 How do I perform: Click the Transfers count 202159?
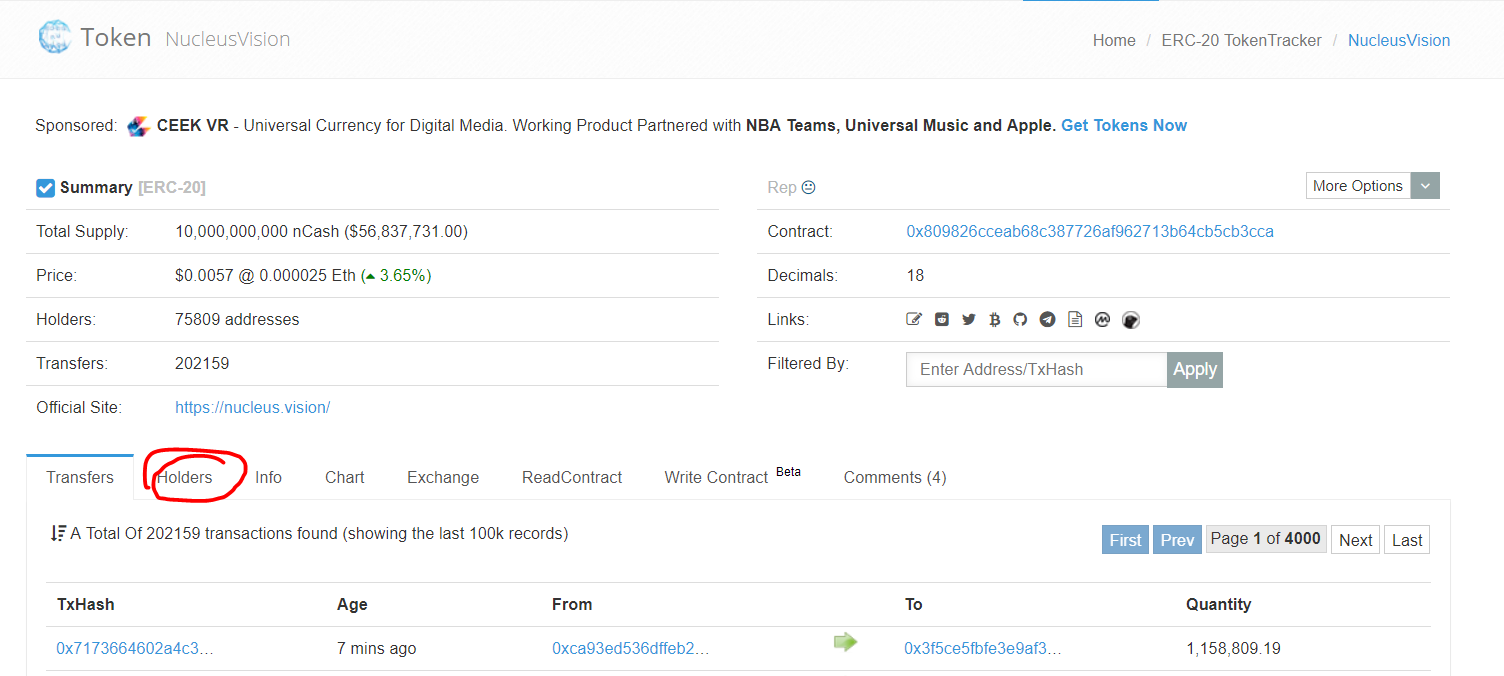[202, 363]
